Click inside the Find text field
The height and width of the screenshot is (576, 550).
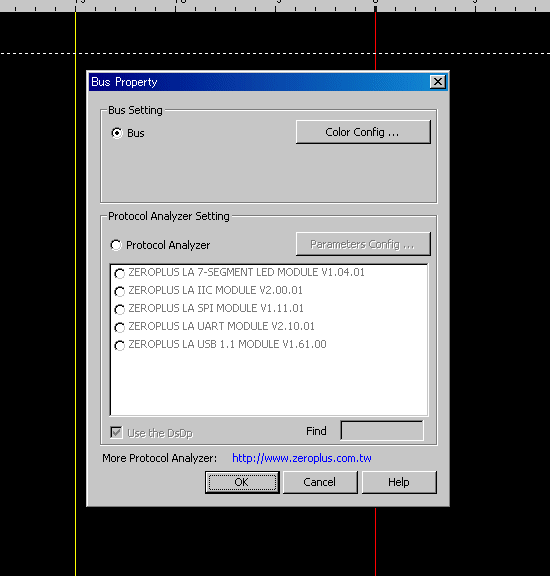(x=382, y=431)
